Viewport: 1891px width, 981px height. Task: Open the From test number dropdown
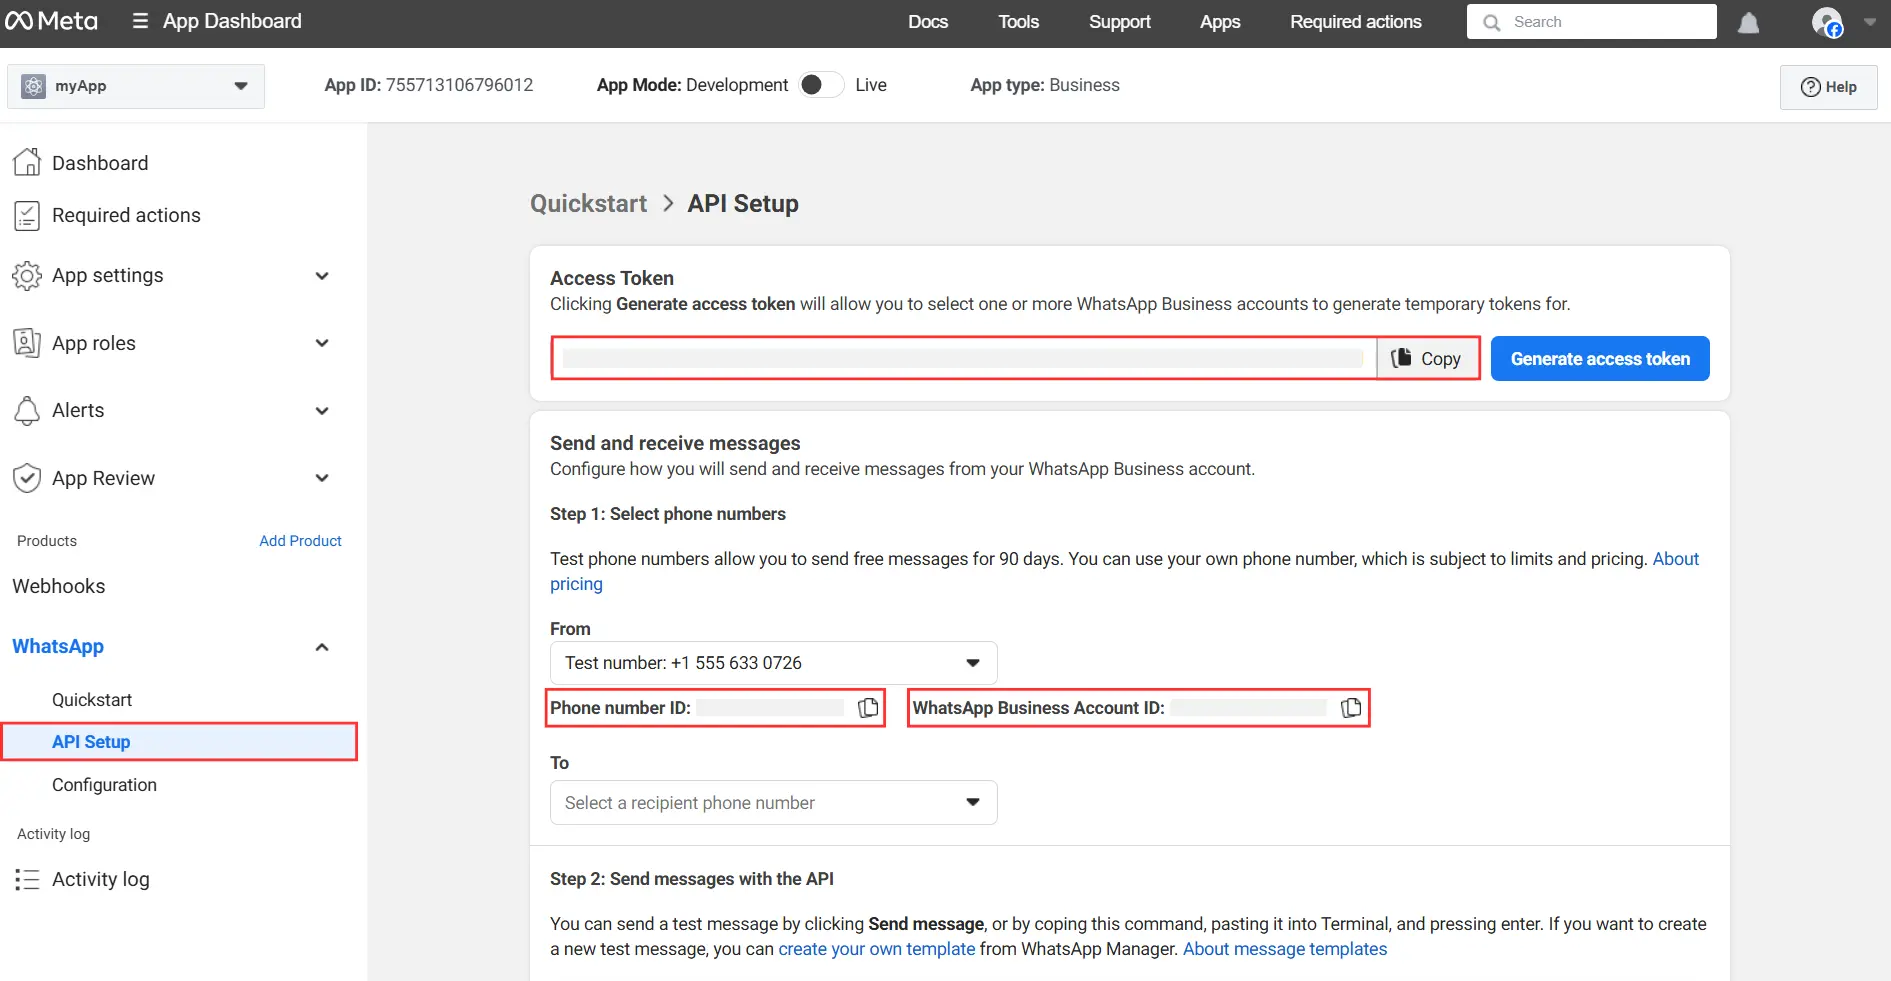point(773,663)
